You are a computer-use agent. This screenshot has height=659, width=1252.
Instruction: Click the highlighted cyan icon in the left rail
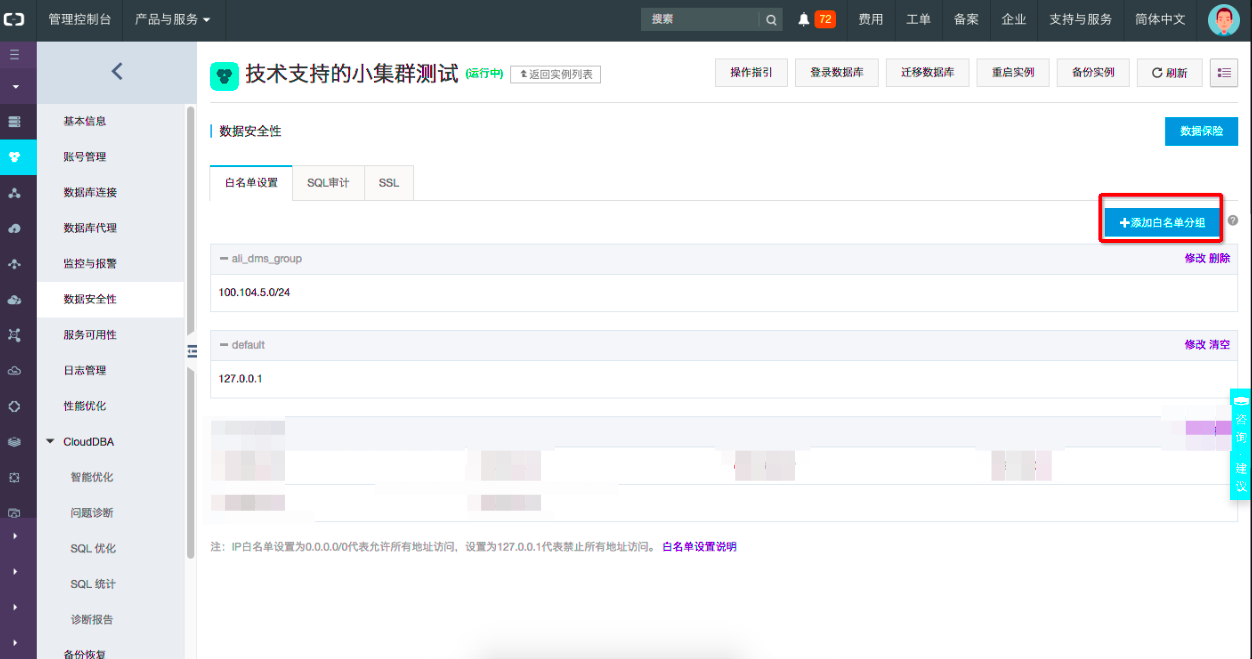click(14, 157)
